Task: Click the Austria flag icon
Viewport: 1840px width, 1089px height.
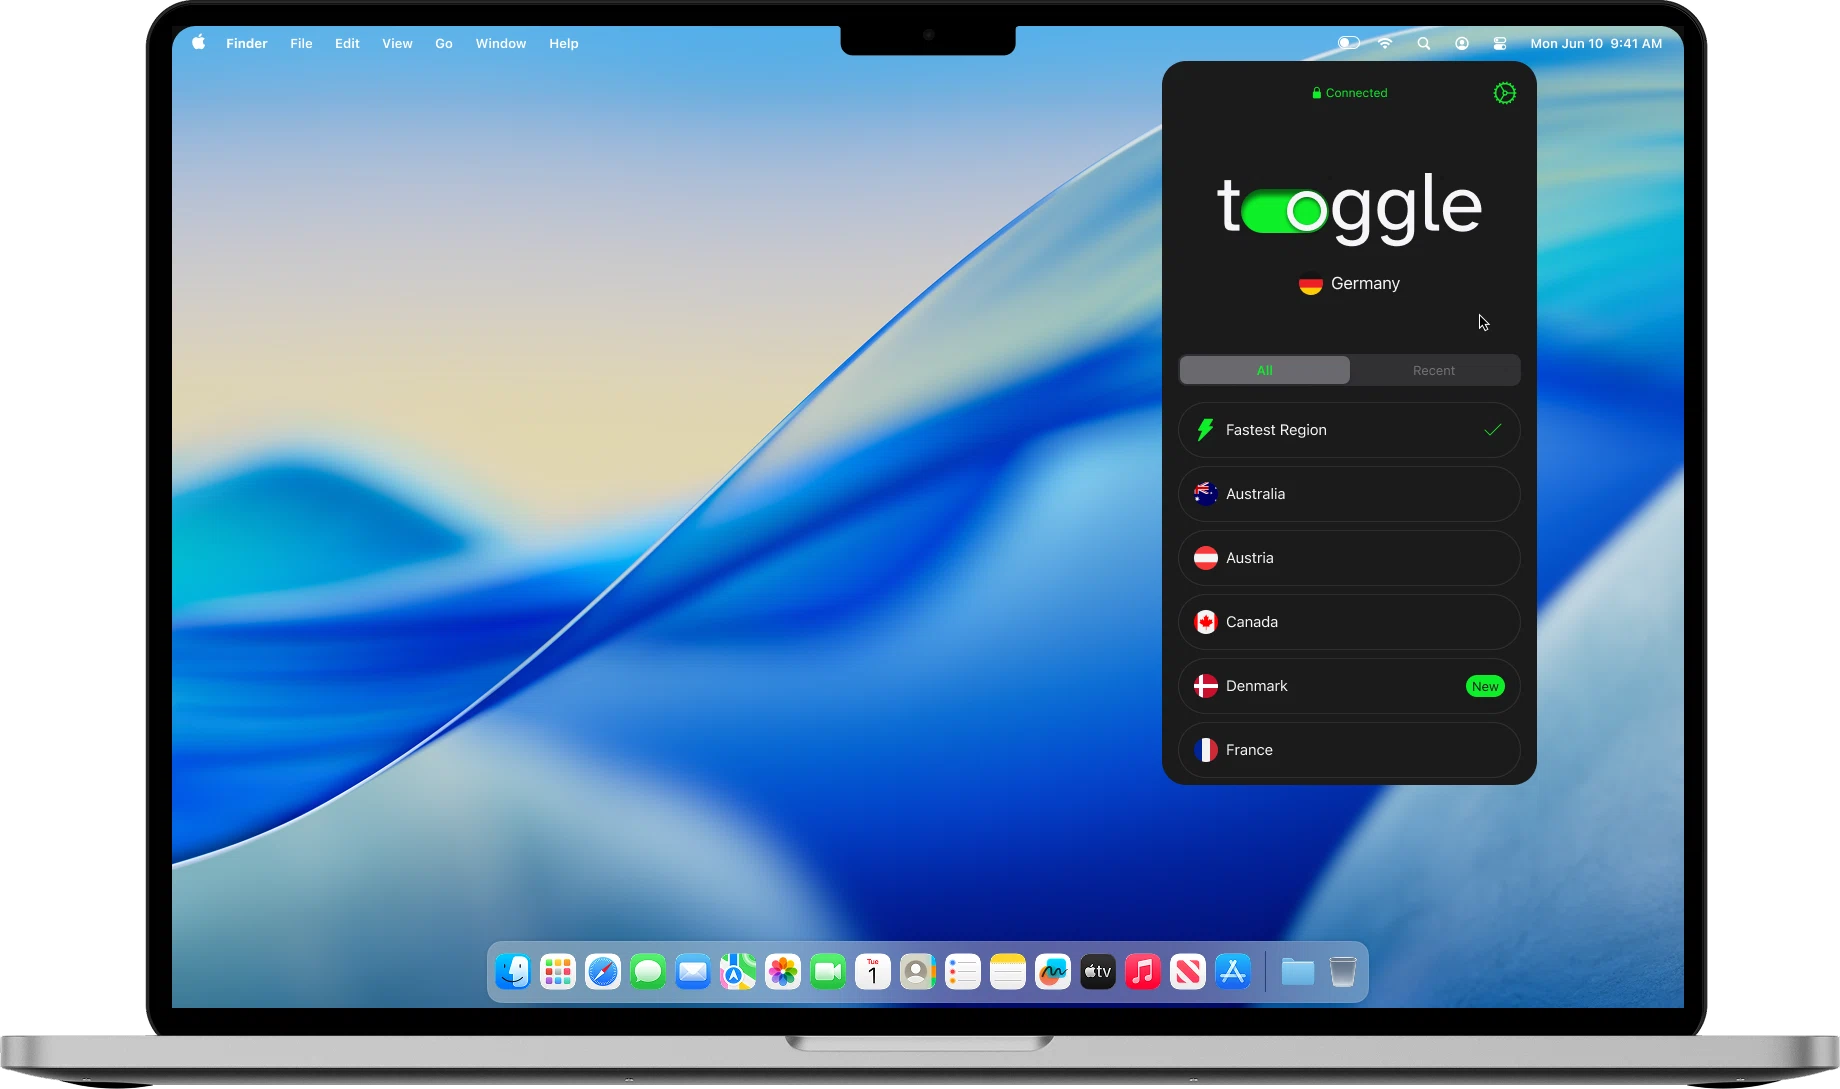Action: pos(1206,558)
